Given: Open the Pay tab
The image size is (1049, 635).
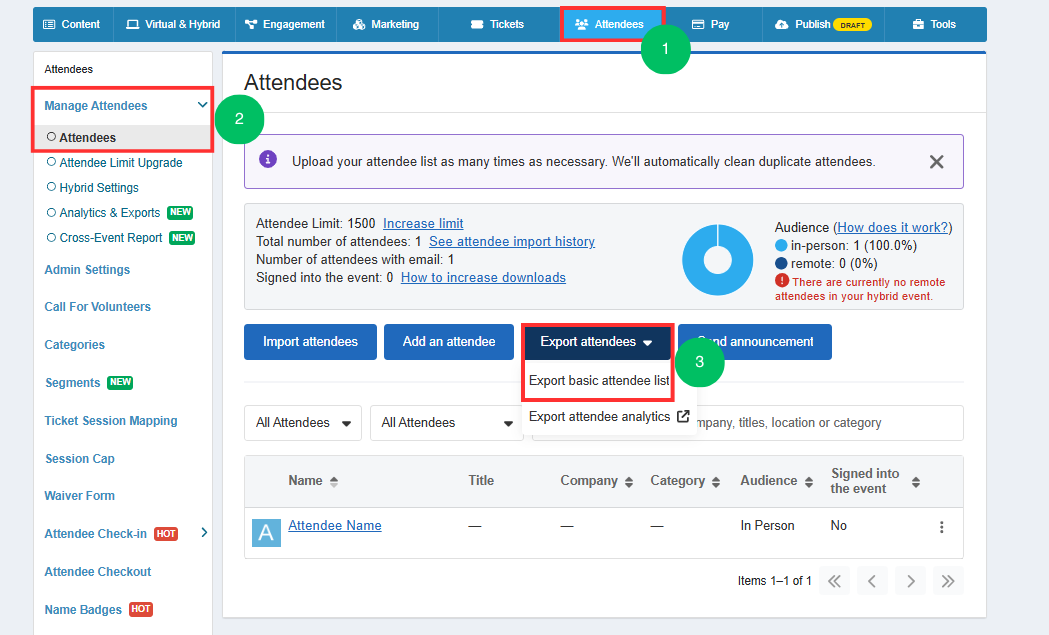Looking at the screenshot, I should point(710,24).
